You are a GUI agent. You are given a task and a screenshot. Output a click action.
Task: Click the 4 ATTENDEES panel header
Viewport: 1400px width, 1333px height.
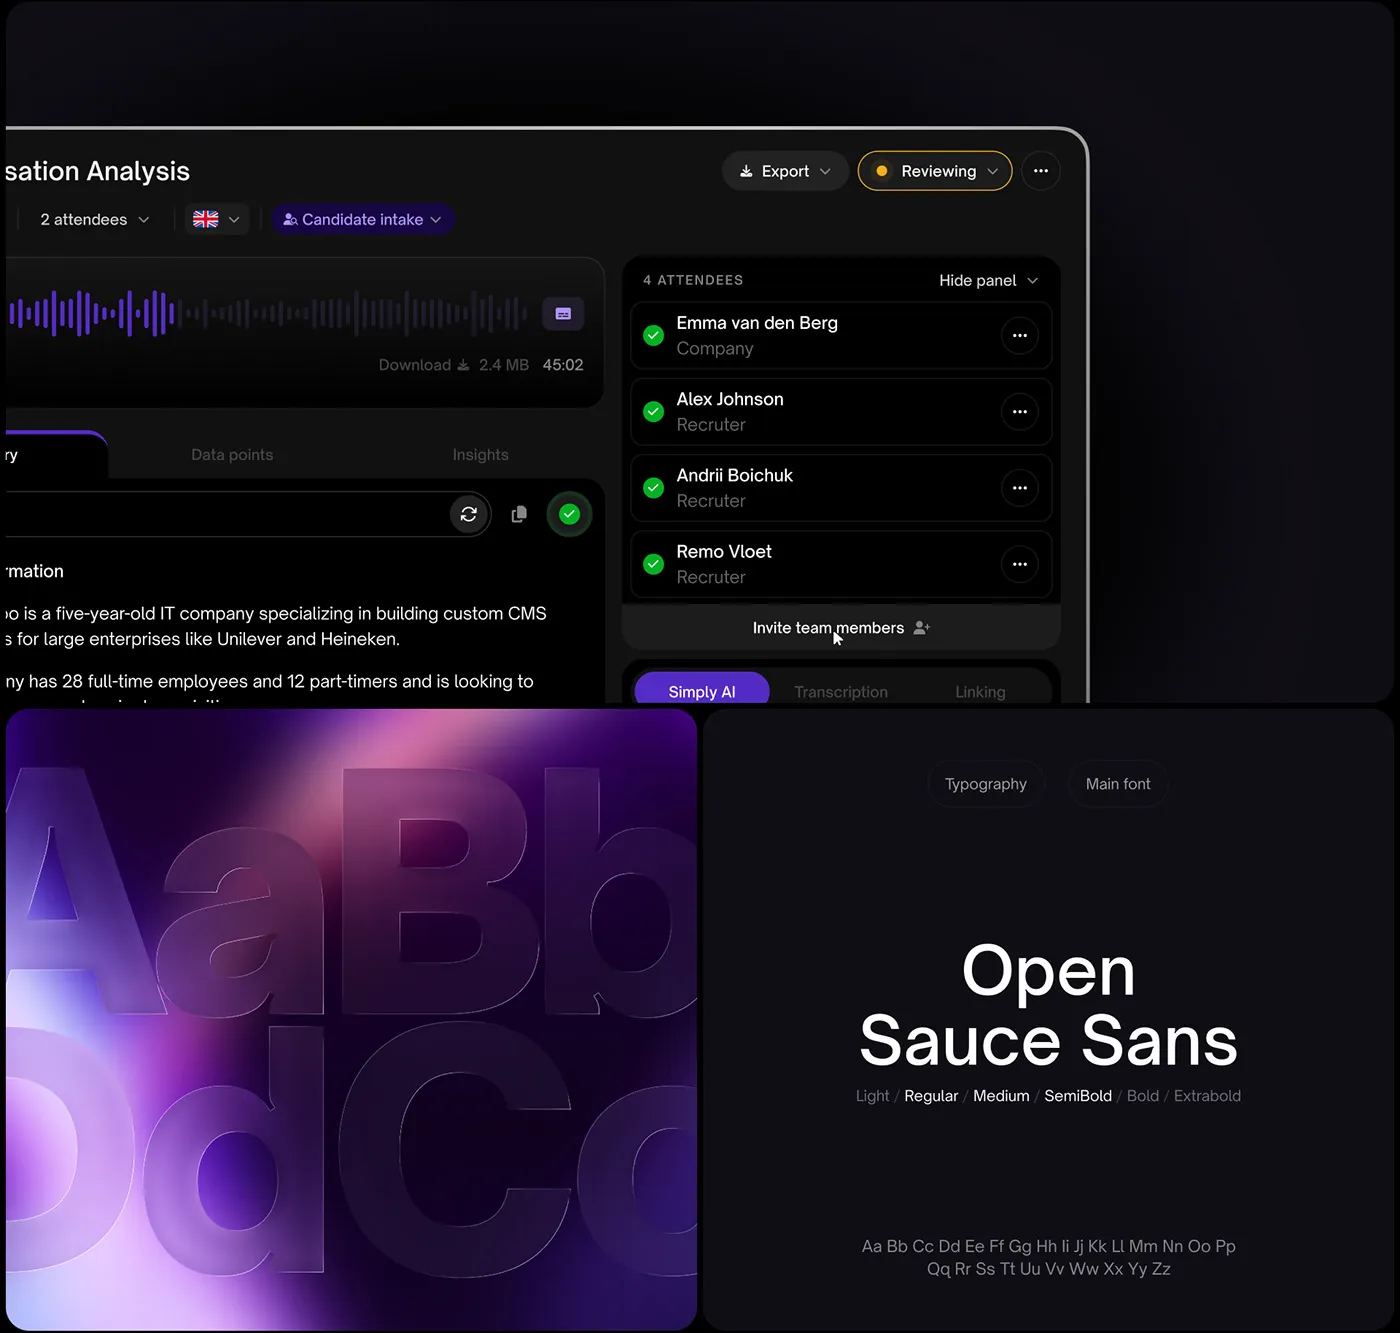pos(693,280)
